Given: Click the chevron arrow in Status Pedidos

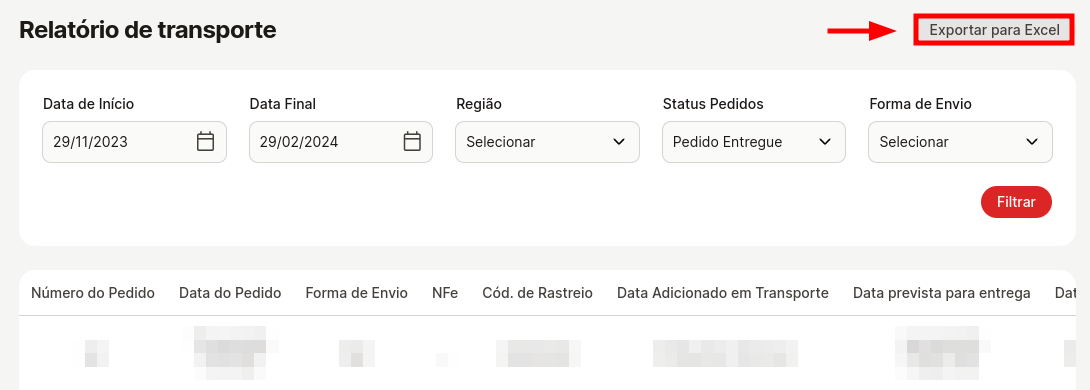Looking at the screenshot, I should tap(825, 142).
